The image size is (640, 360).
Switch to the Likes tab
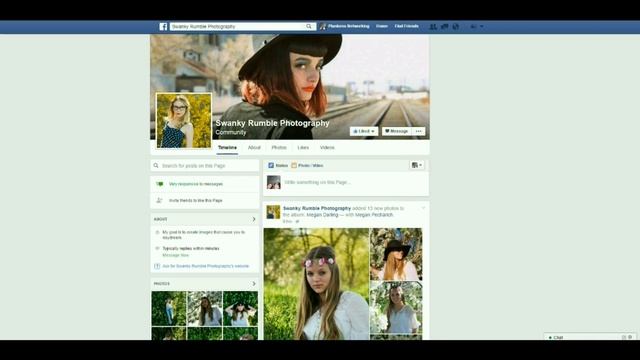(x=303, y=147)
